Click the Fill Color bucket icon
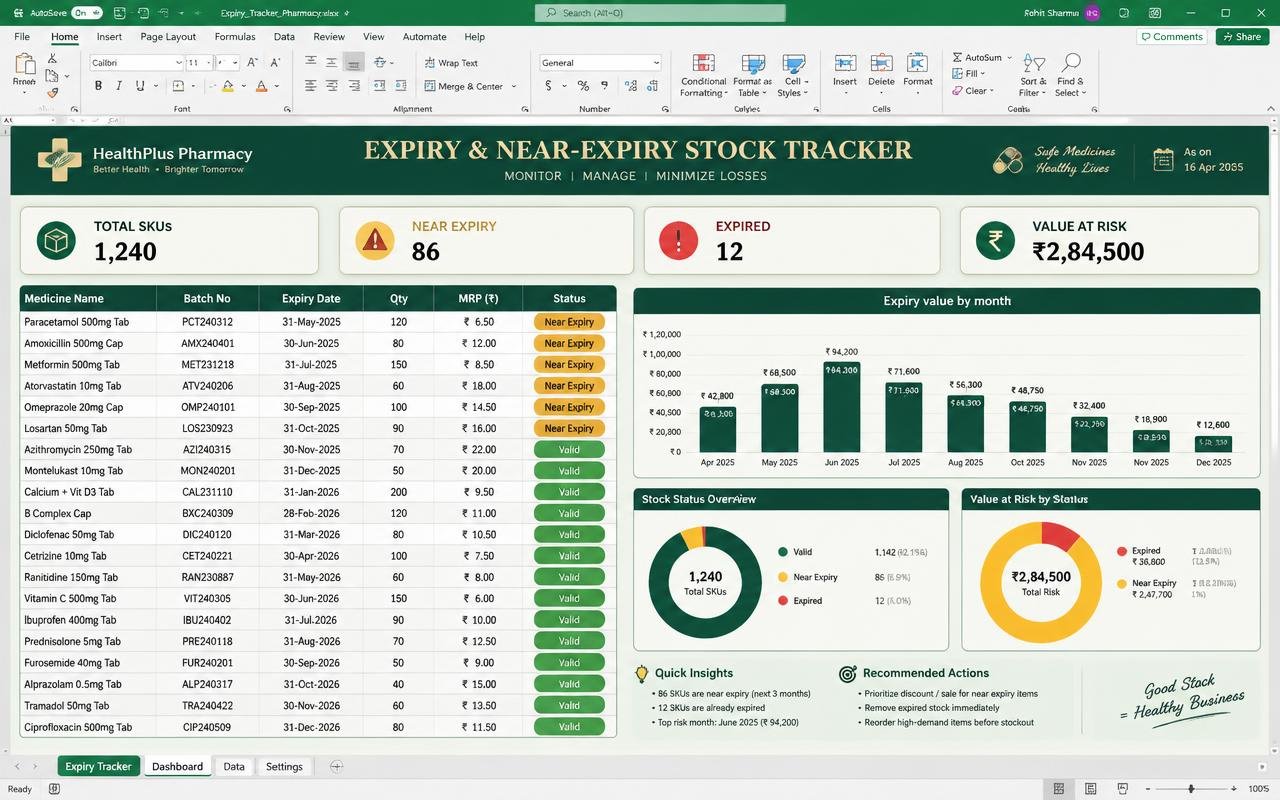Screen dimensions: 1280x800 pyautogui.click(x=228, y=86)
